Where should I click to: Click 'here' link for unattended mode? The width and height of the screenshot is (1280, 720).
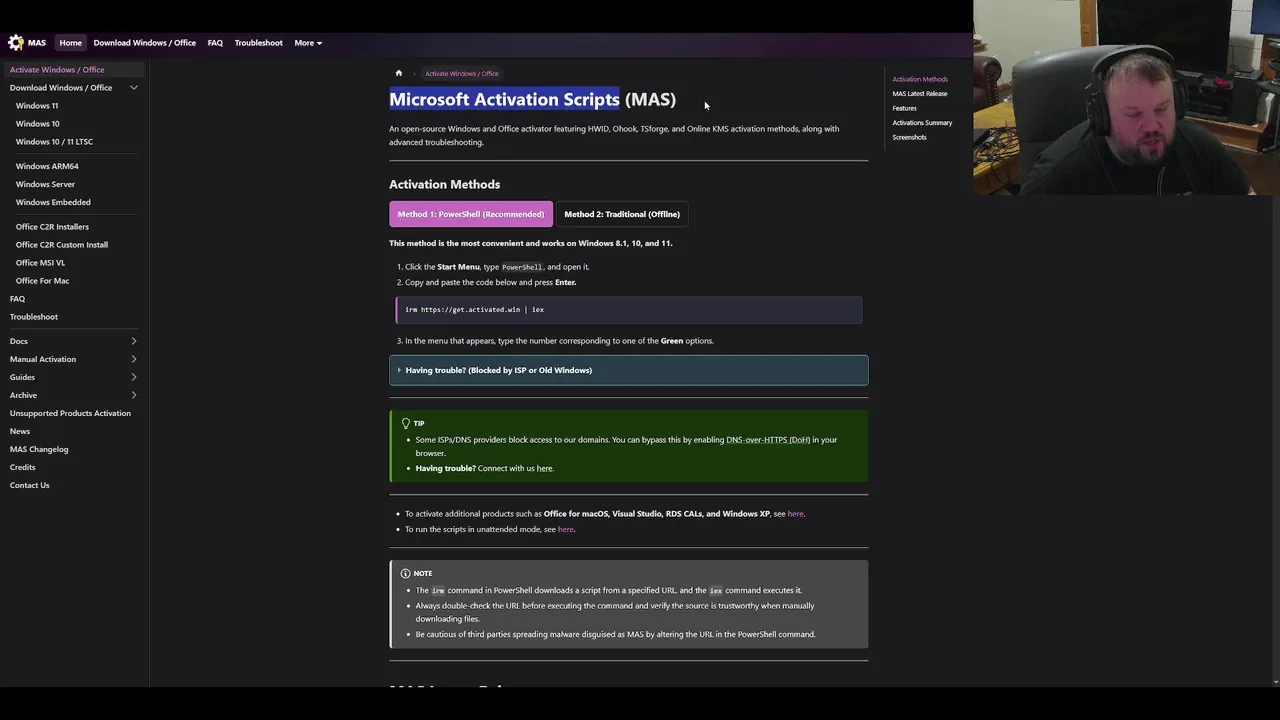[566, 529]
